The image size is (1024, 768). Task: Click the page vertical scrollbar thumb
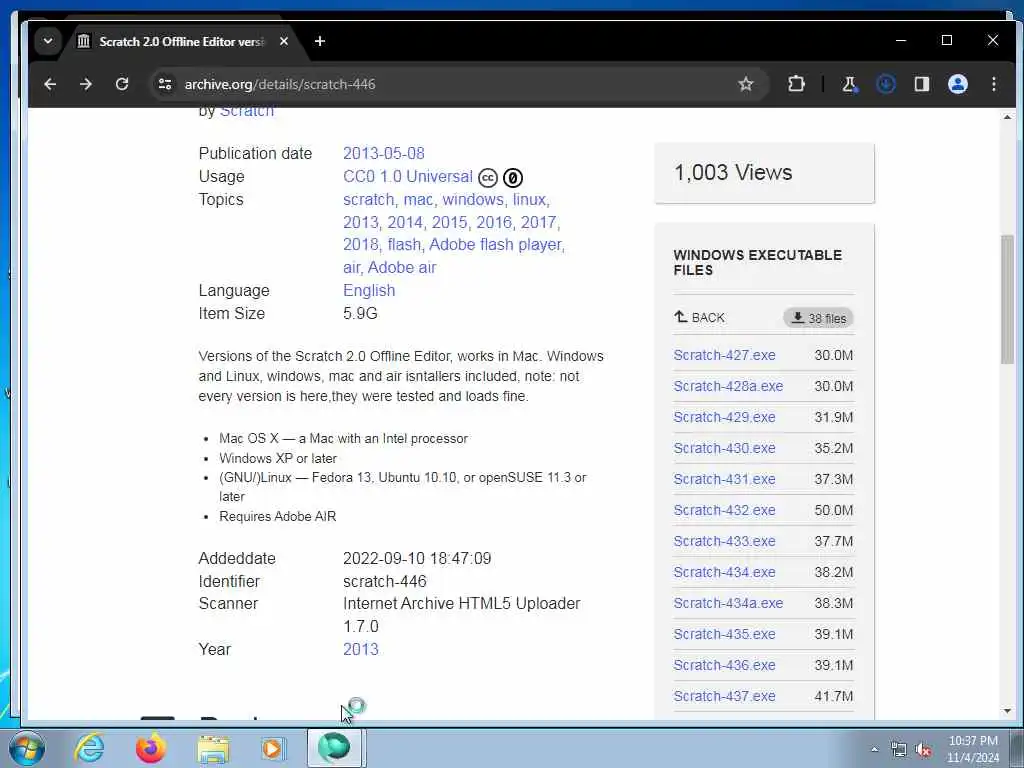(x=1007, y=299)
